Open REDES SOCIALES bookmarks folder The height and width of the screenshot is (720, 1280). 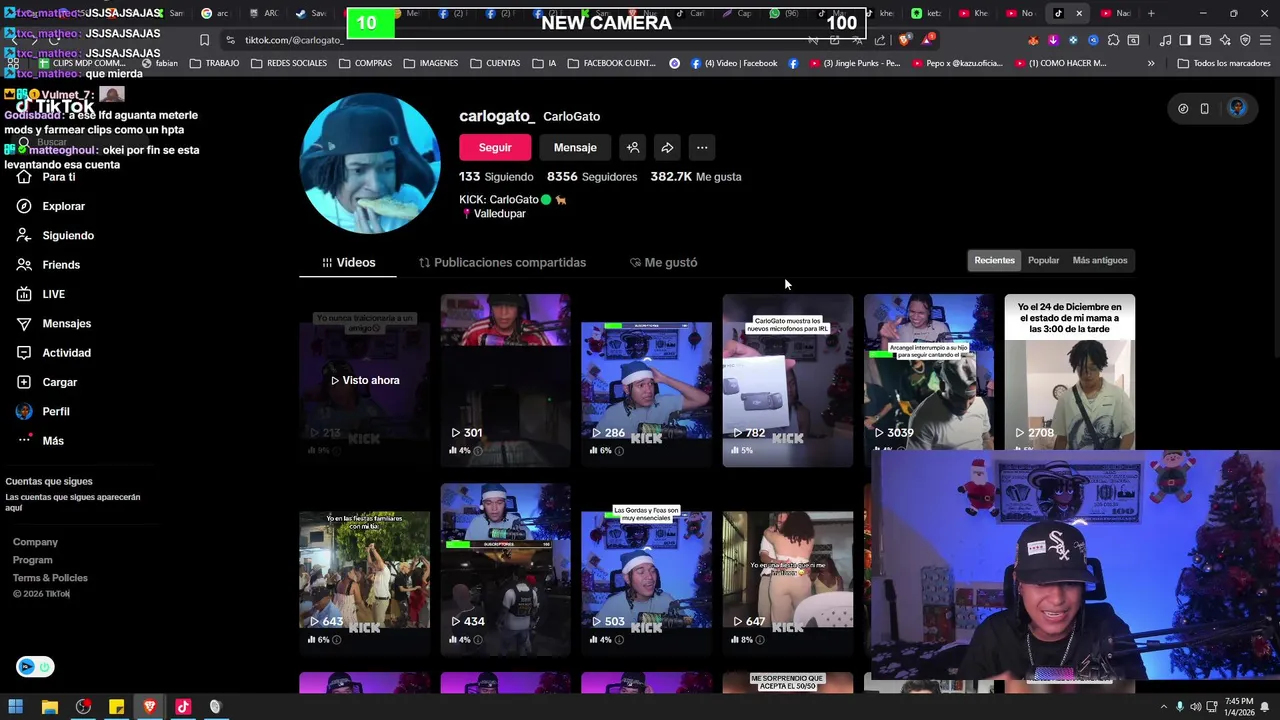(289, 63)
